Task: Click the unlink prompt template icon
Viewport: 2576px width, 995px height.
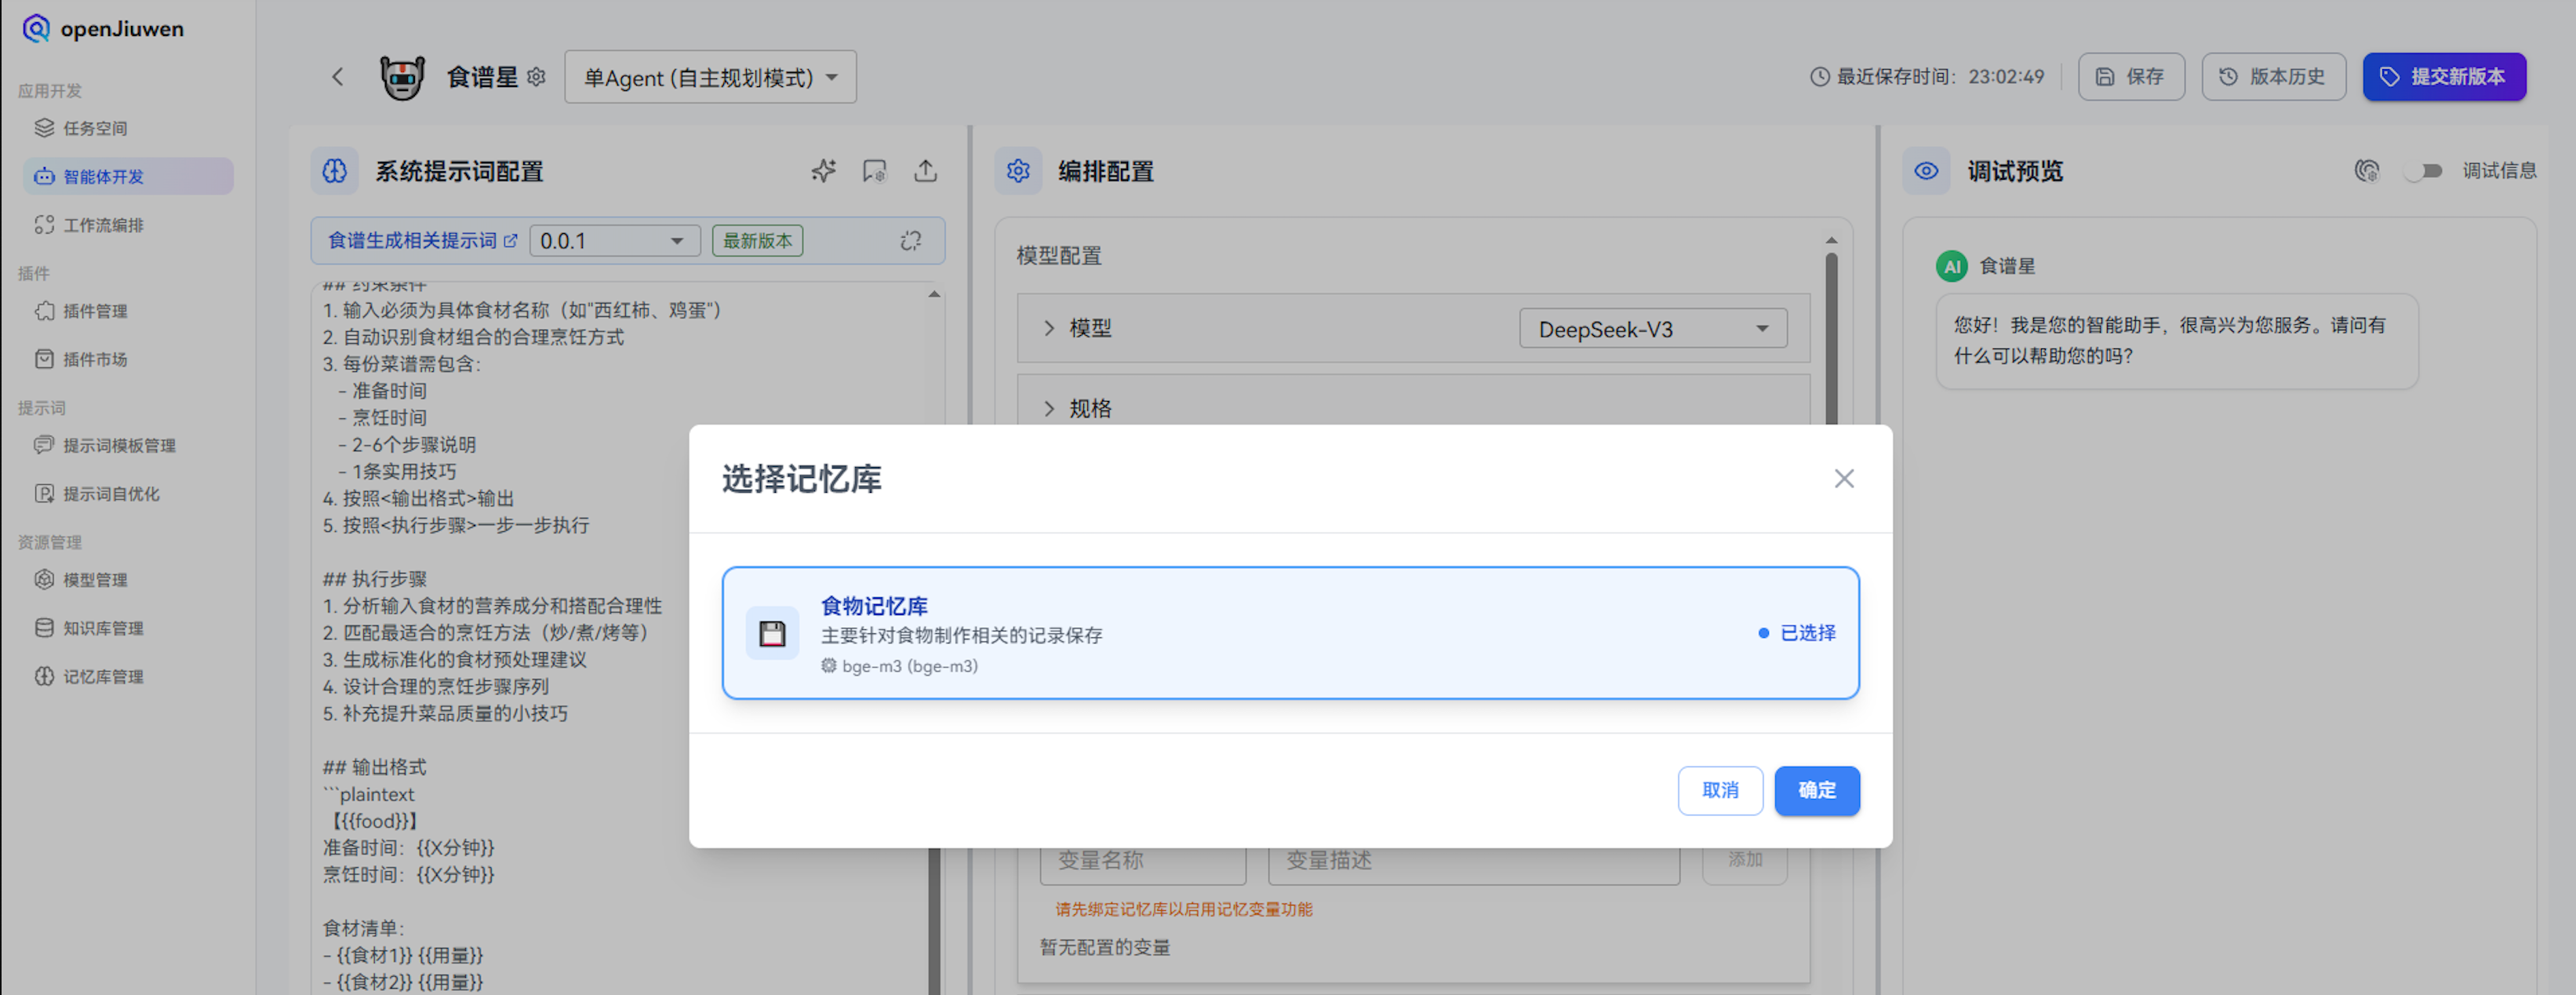Action: pyautogui.click(x=910, y=241)
